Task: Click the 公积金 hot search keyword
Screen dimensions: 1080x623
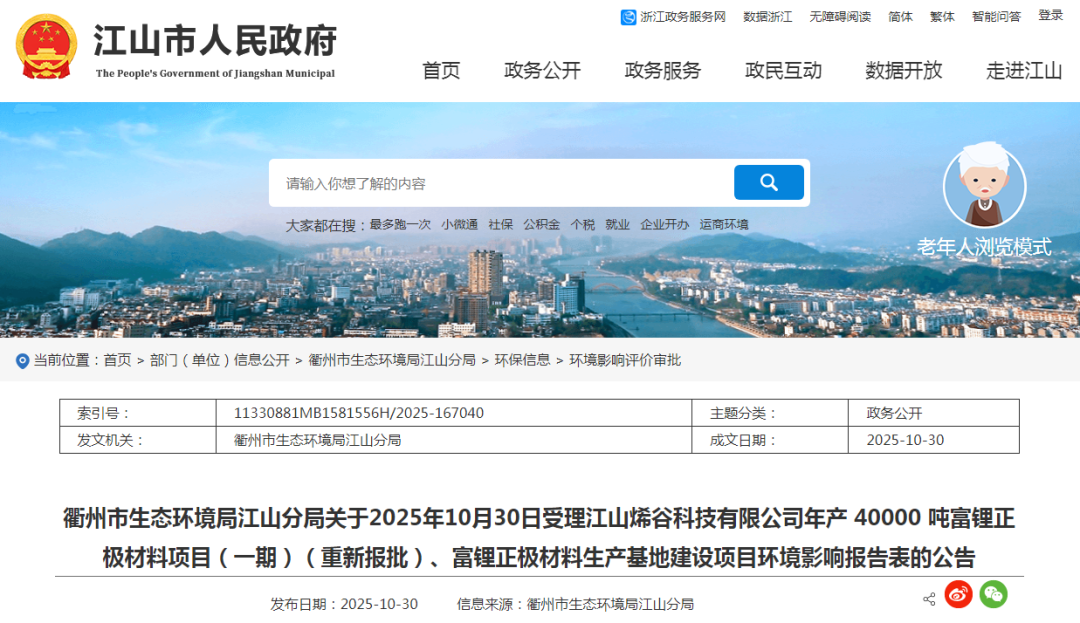Action: [541, 225]
